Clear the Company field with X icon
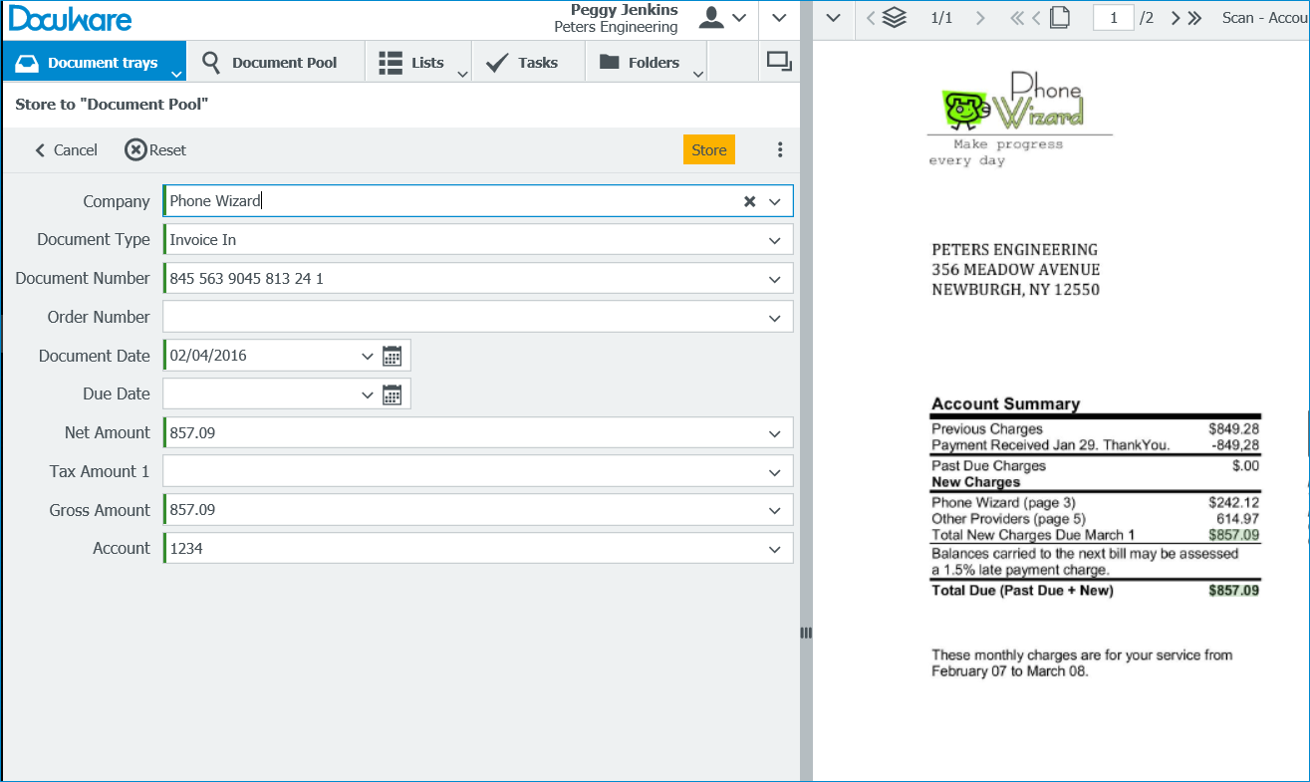The image size is (1310, 782). pyautogui.click(x=749, y=201)
